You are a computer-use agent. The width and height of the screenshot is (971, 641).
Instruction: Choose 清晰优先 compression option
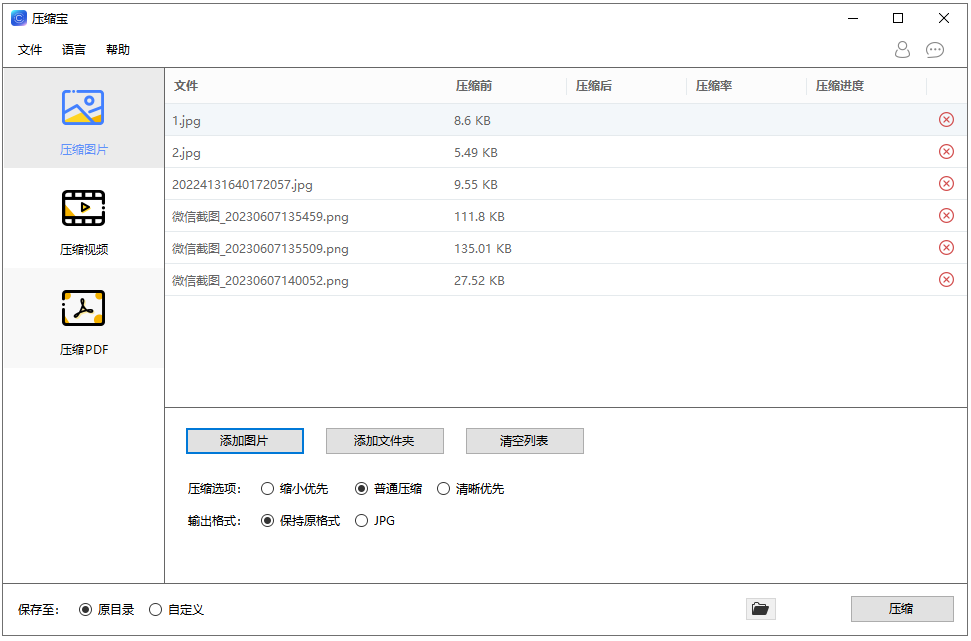tap(444, 489)
